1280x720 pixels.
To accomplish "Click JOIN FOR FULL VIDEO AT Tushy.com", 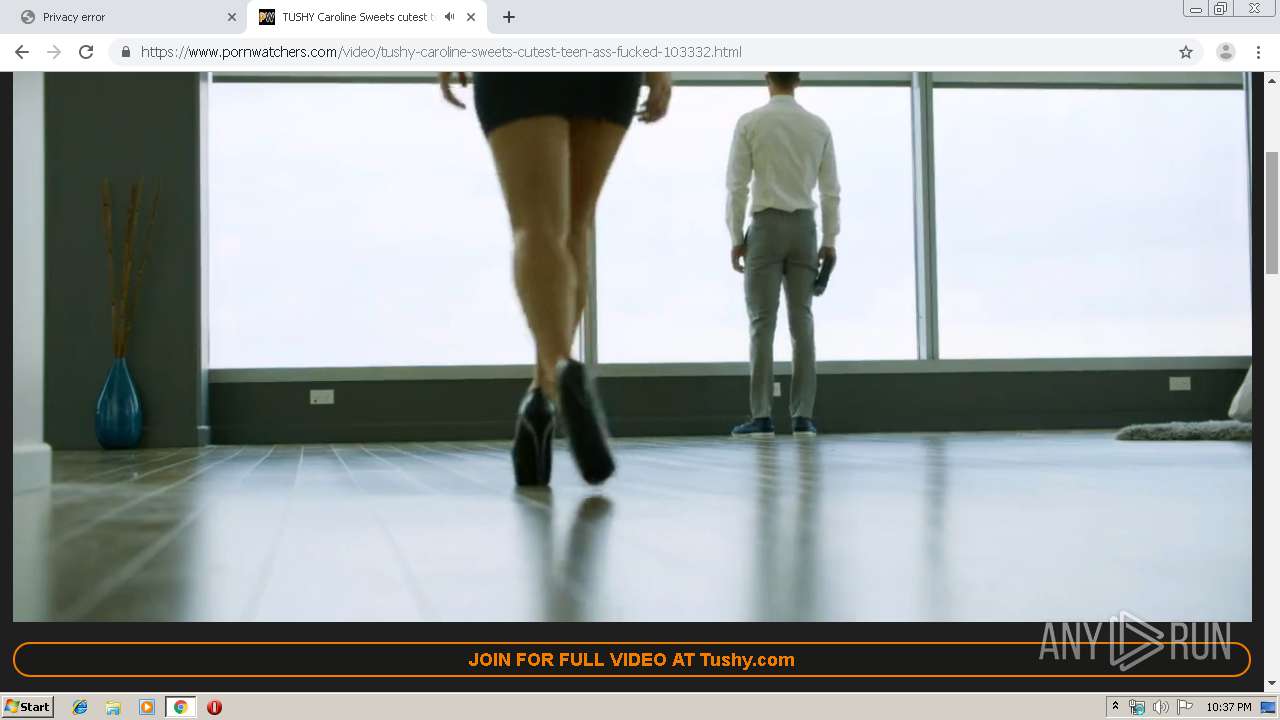I will pos(632,660).
